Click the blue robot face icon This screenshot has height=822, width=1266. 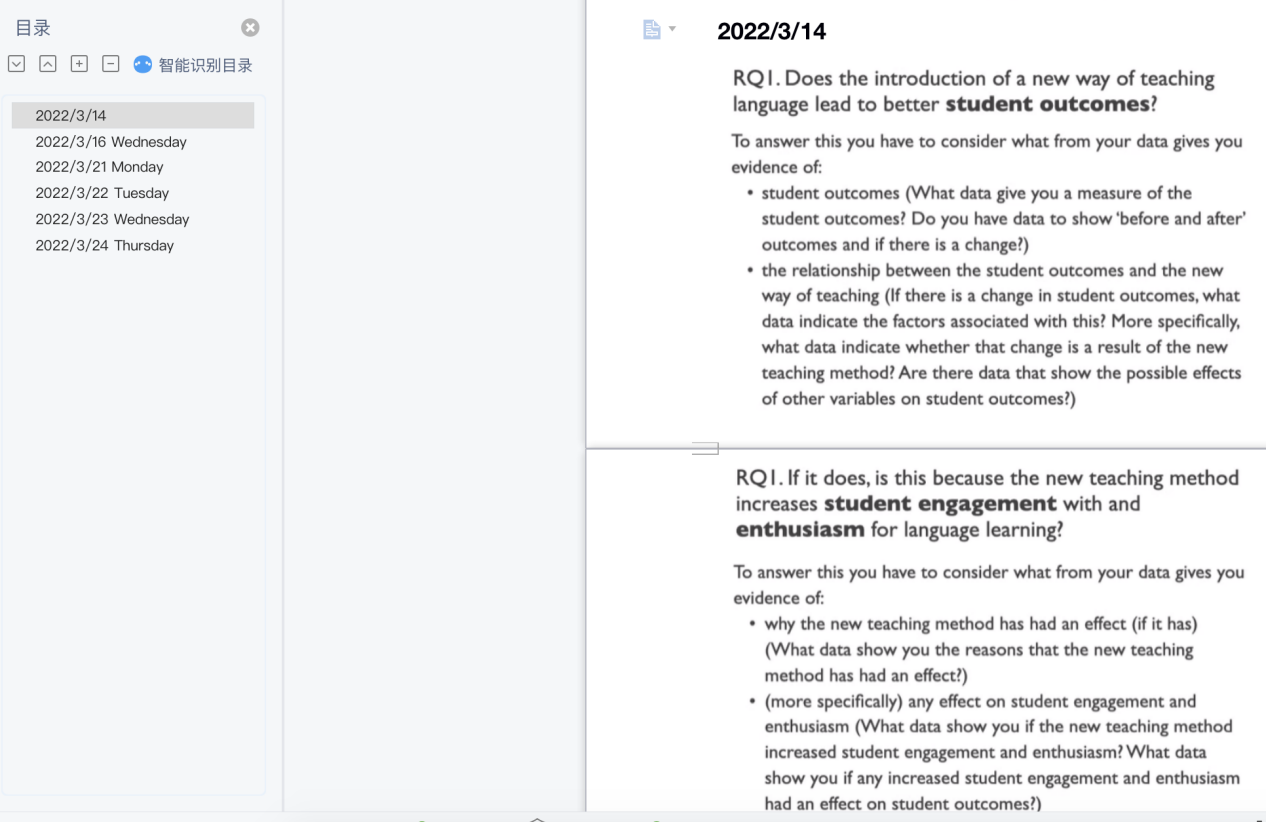coord(143,65)
